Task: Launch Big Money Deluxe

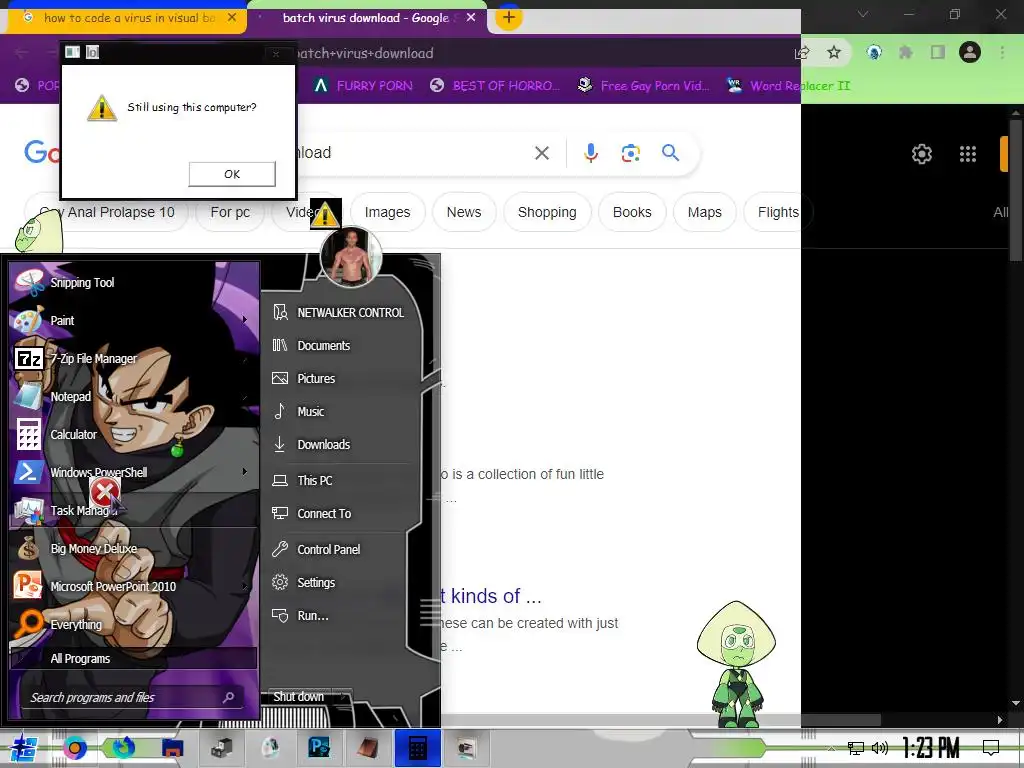Action: coord(133,549)
